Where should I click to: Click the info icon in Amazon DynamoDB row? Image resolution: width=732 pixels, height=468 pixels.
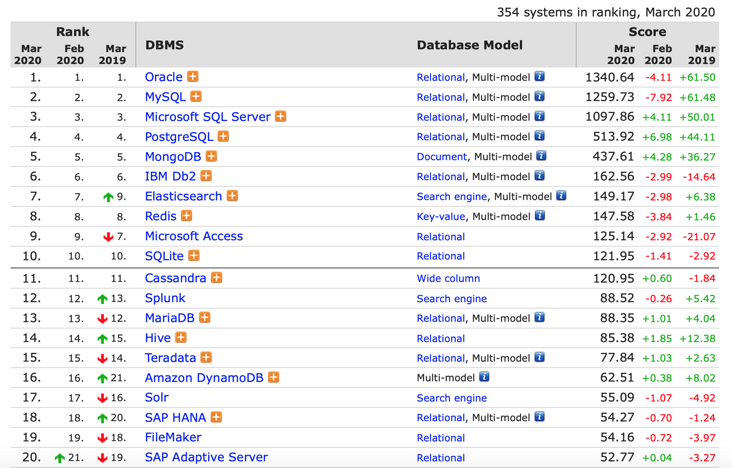tap(485, 377)
